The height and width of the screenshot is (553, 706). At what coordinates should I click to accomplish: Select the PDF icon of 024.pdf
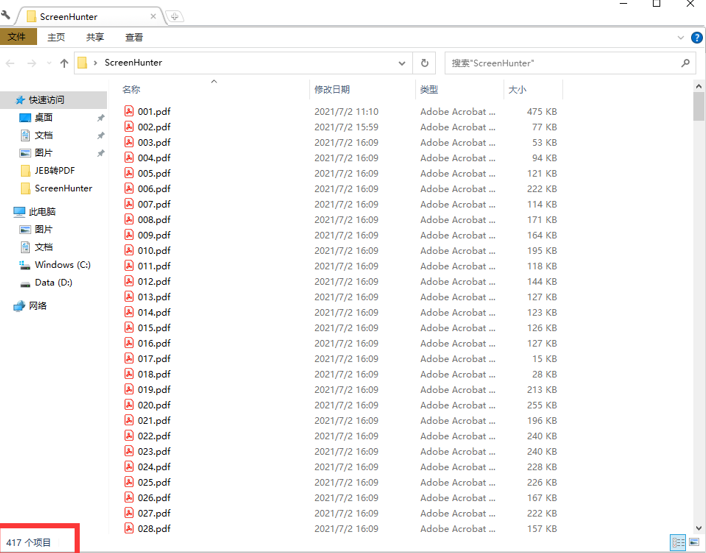click(x=129, y=466)
